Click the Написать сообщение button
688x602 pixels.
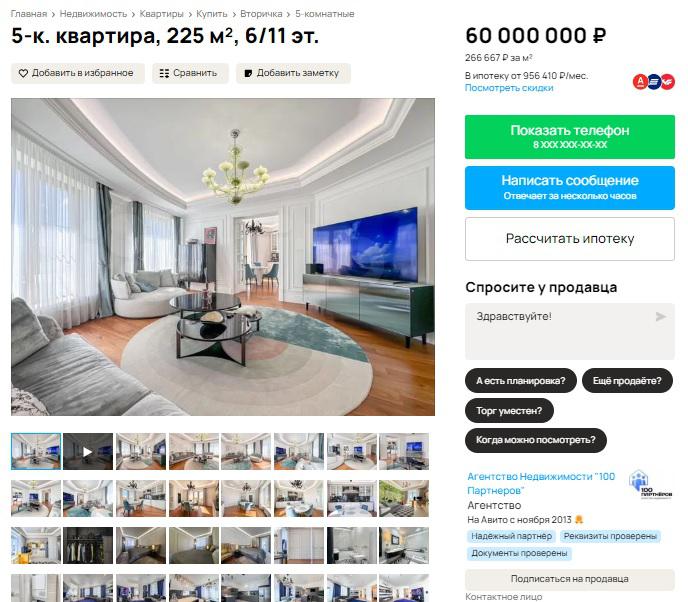(x=570, y=188)
